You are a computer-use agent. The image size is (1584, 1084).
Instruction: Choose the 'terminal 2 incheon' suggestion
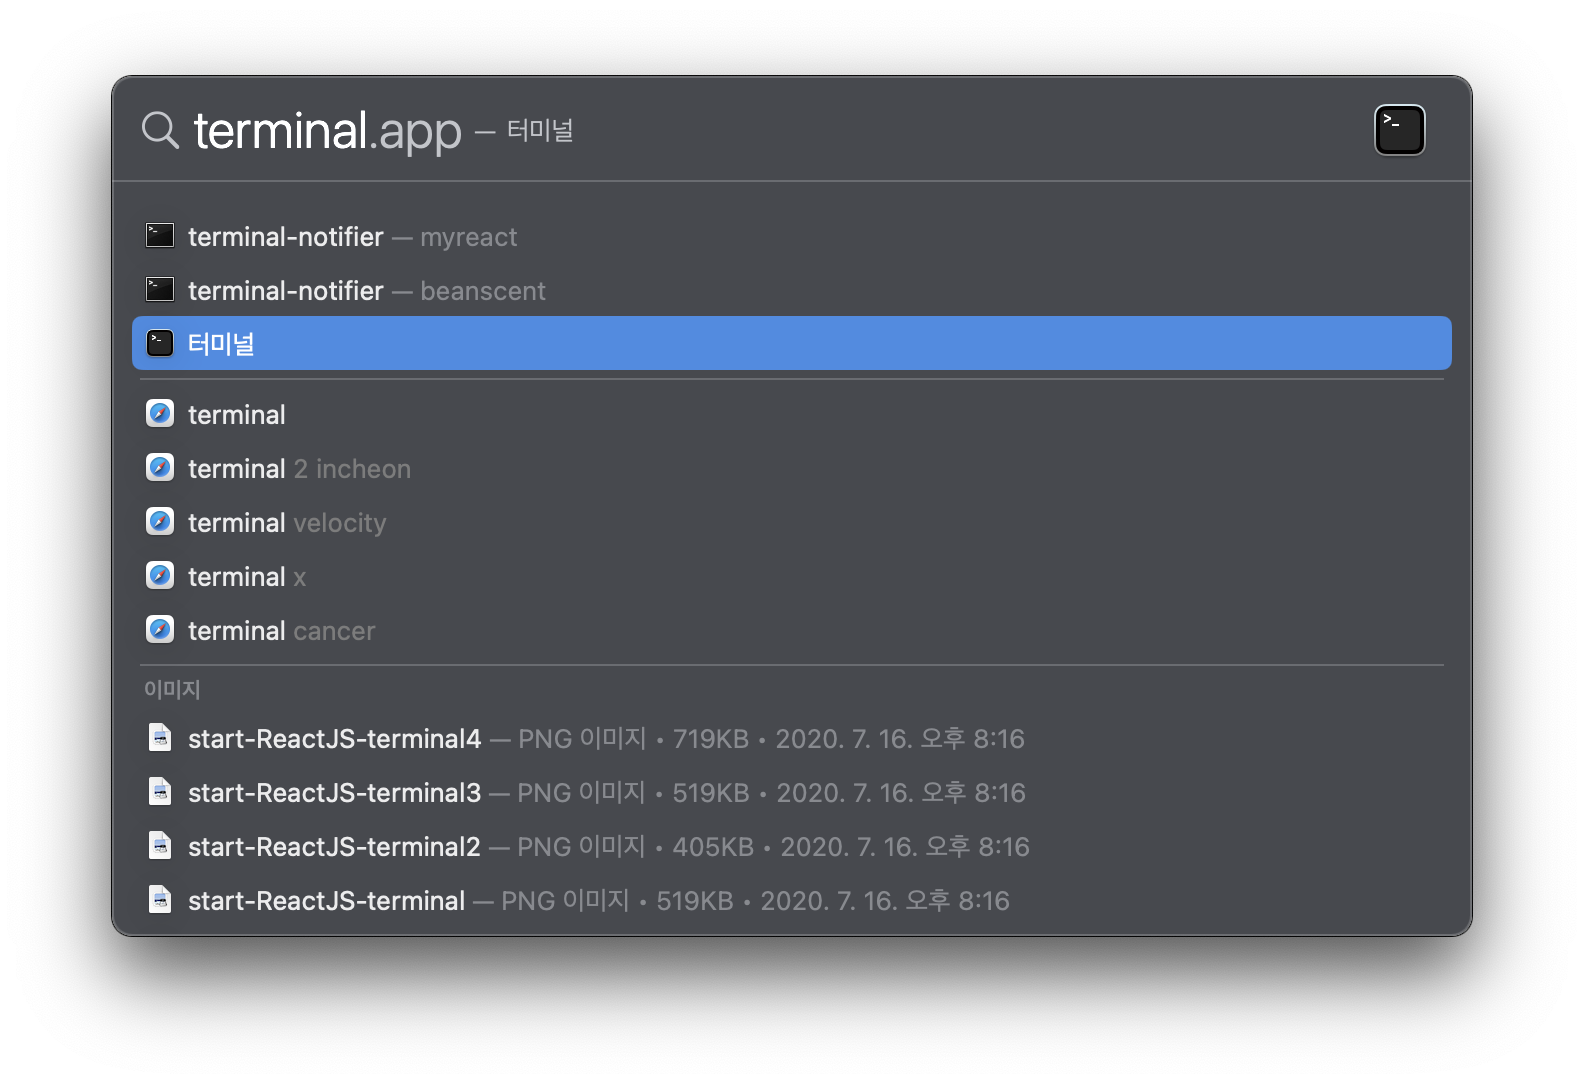point(792,468)
